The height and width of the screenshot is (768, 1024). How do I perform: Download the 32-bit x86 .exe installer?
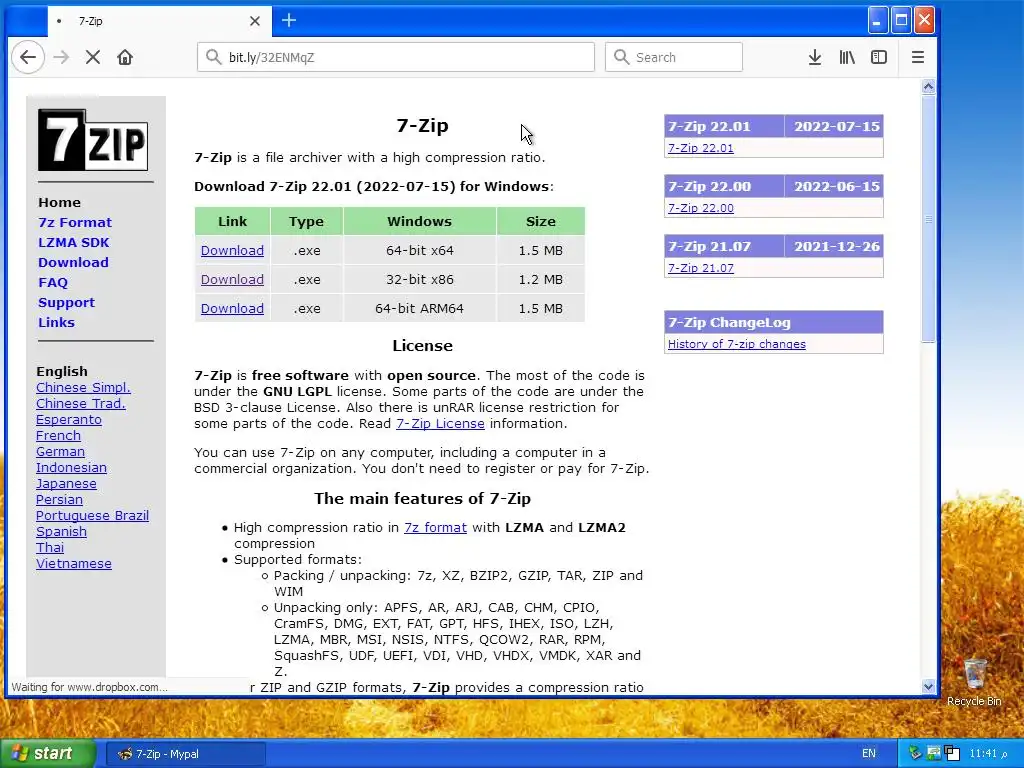point(232,280)
